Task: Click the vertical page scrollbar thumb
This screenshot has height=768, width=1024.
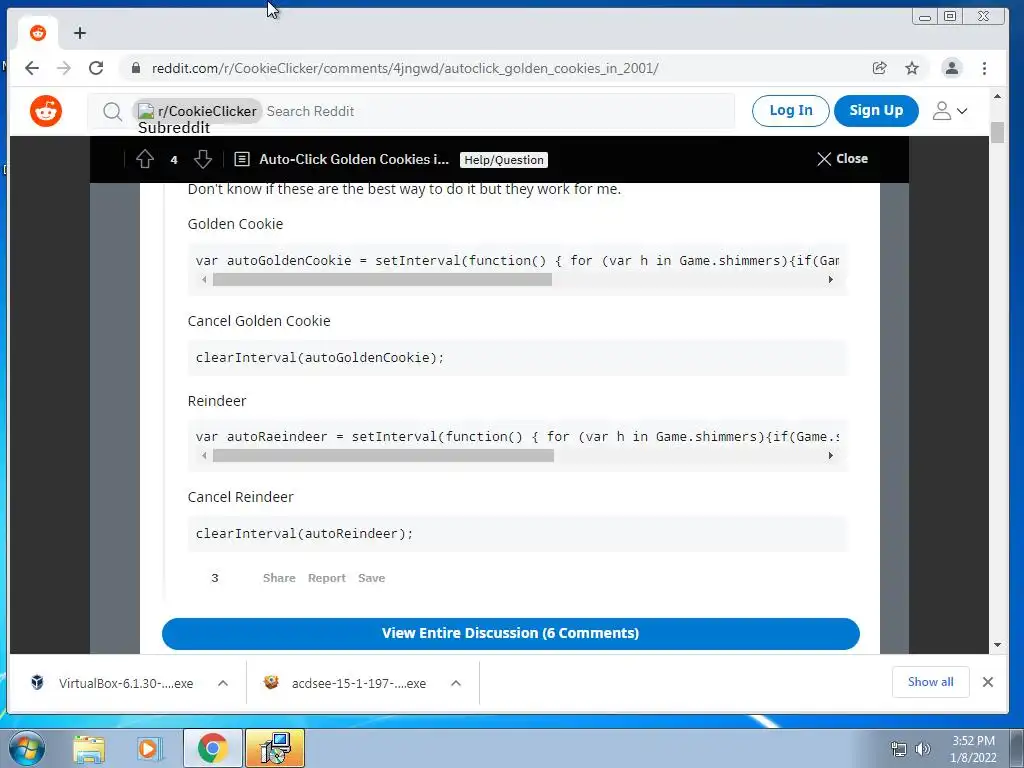Action: pos(997,132)
